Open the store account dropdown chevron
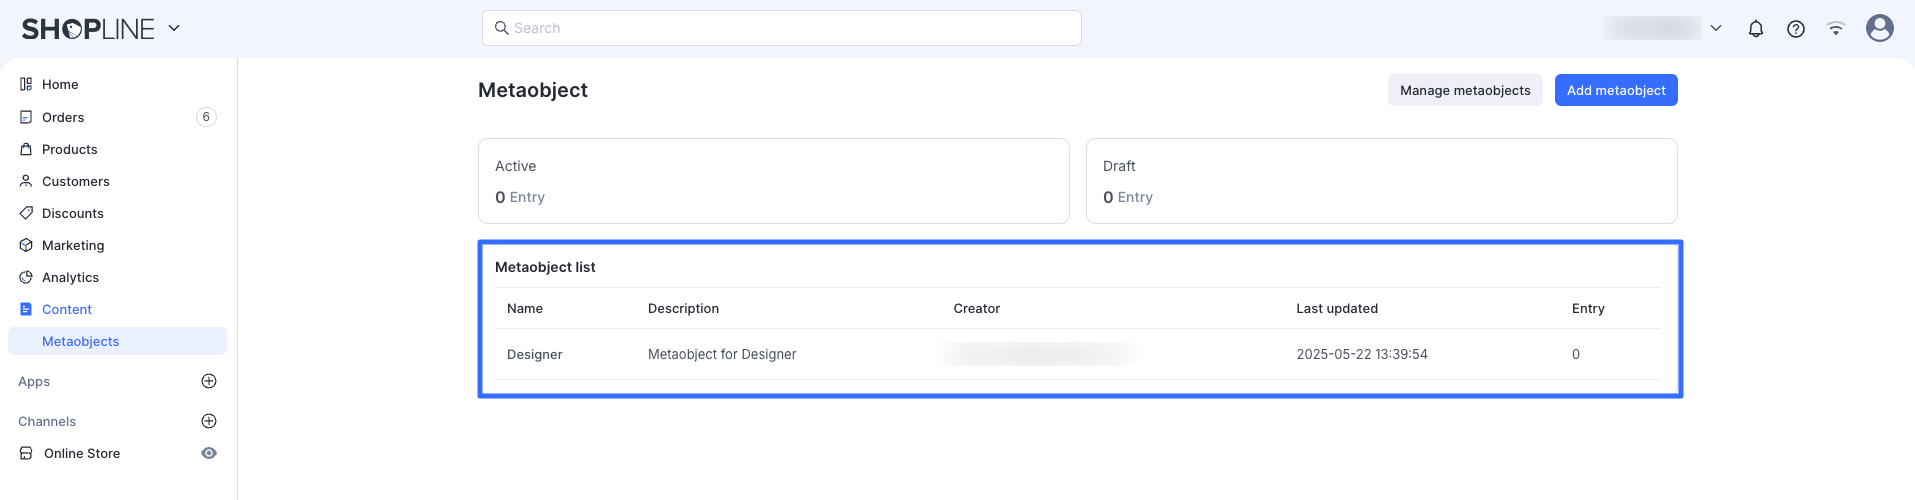This screenshot has height=500, width=1915. (x=1716, y=28)
